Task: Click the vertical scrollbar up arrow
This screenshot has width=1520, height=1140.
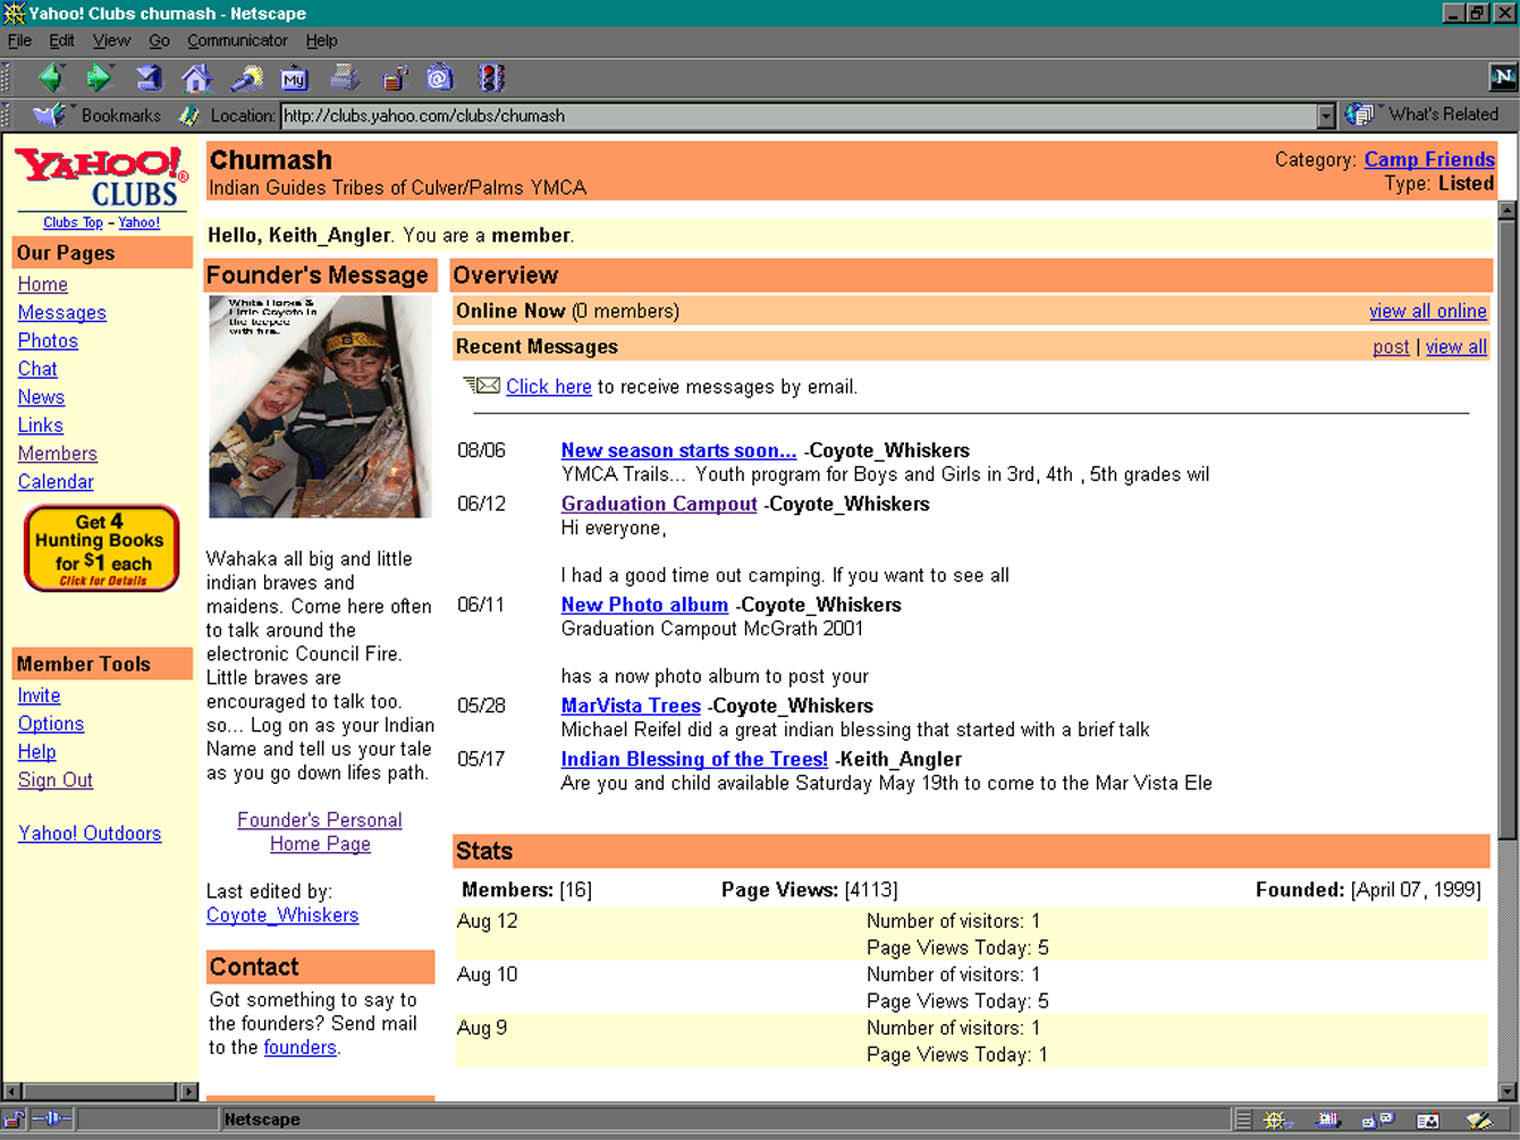Action: (1508, 210)
